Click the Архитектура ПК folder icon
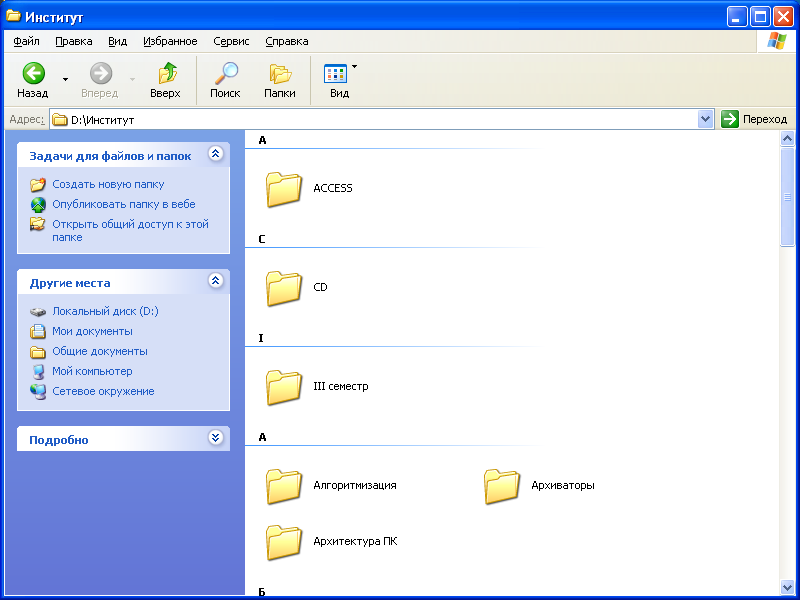800x600 pixels. click(284, 542)
